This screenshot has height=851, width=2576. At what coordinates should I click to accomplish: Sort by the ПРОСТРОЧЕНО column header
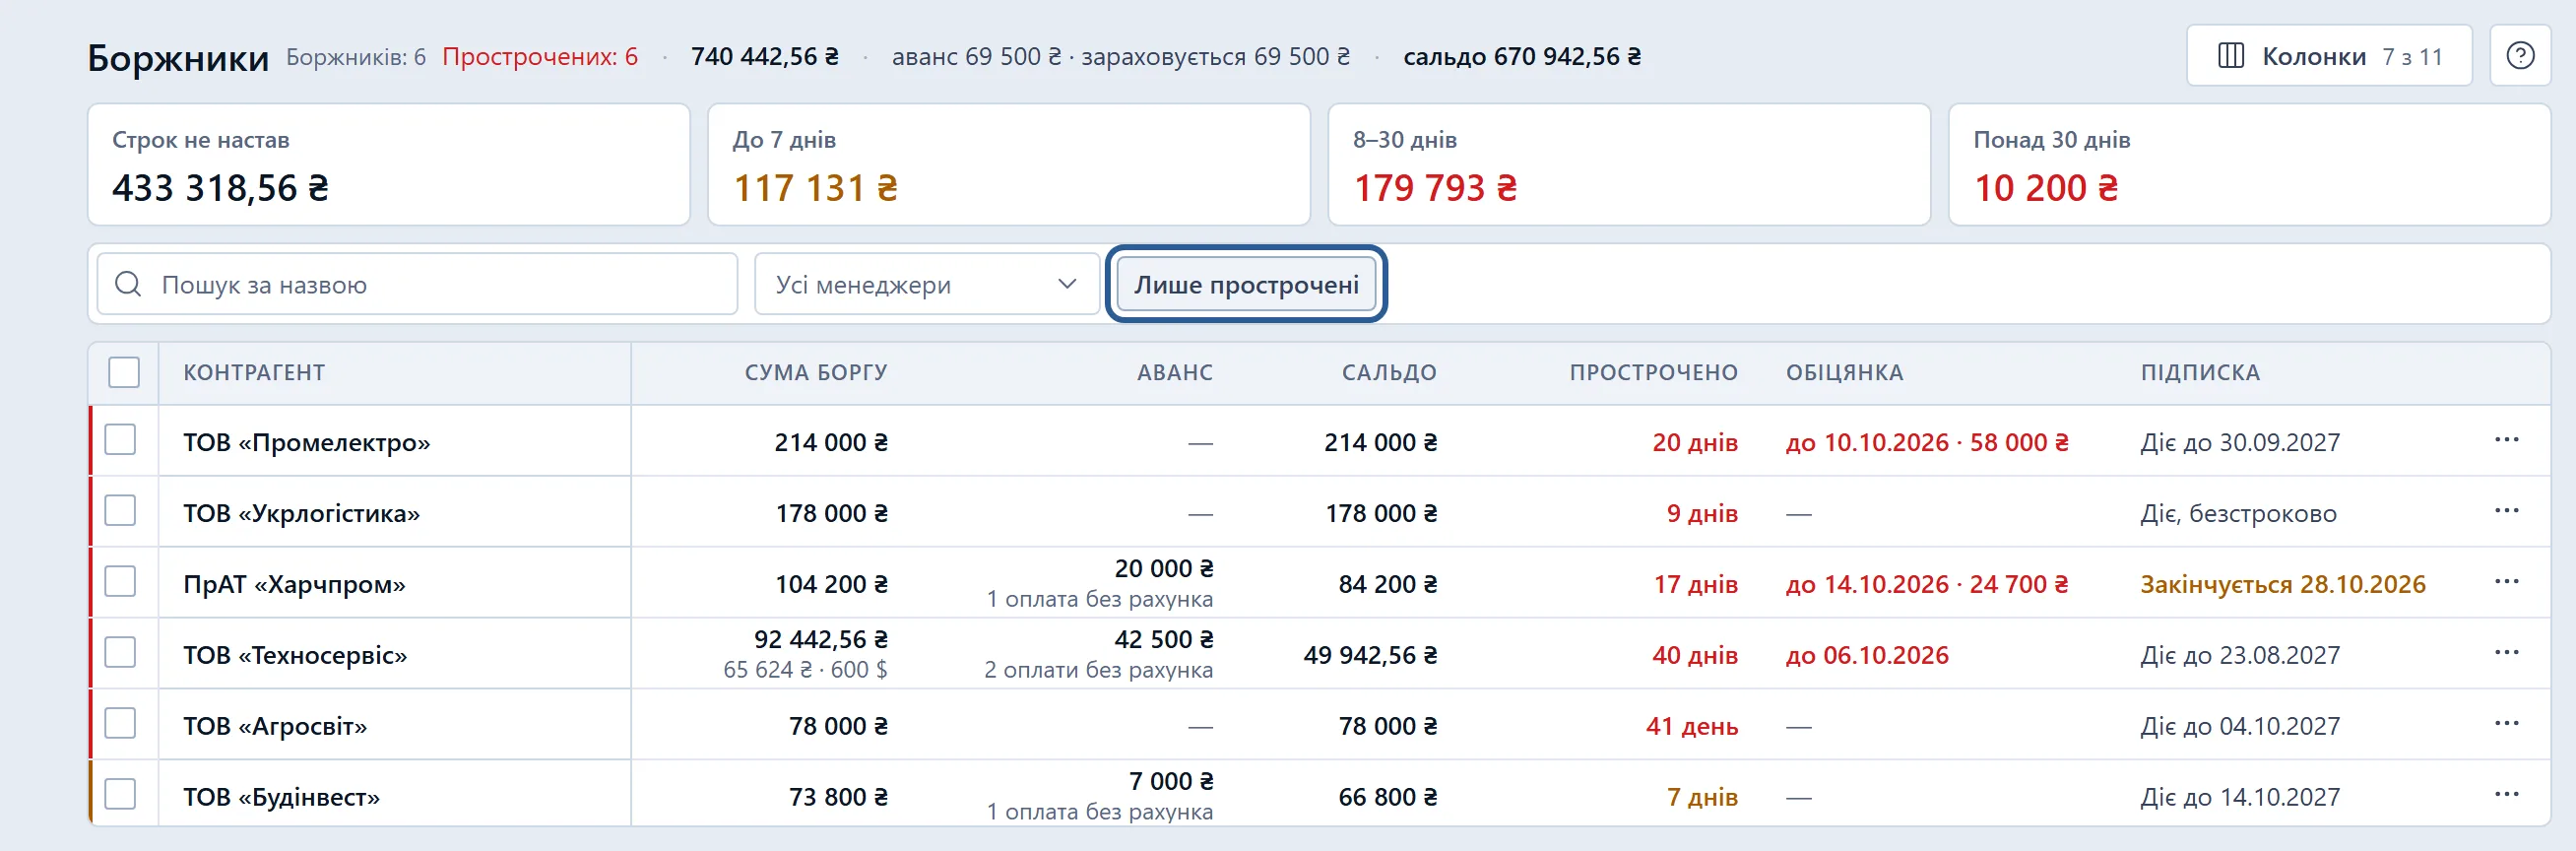coord(1653,373)
